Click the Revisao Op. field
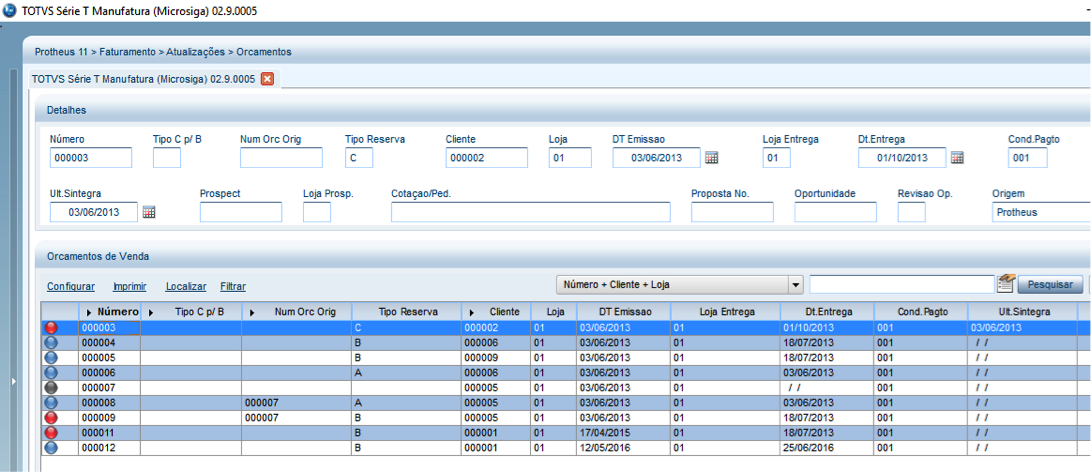The width and height of the screenshot is (1091, 472). point(911,212)
